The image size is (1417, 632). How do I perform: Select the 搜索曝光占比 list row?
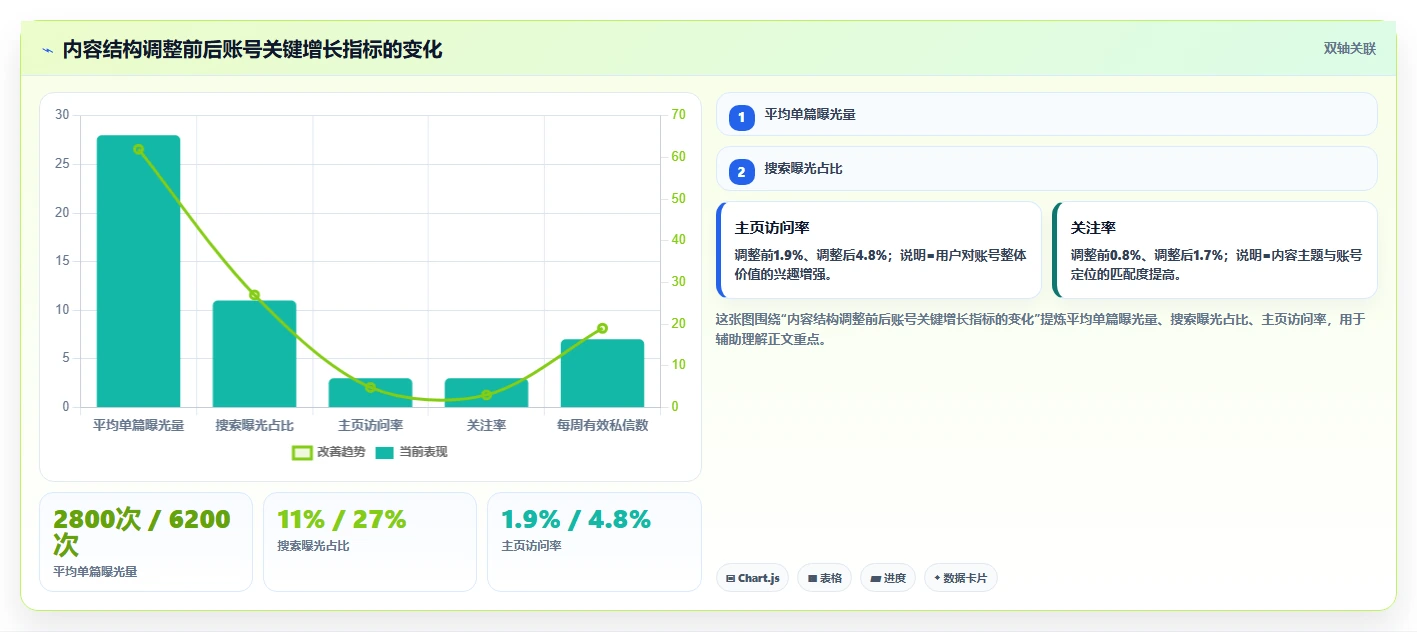pos(1046,168)
